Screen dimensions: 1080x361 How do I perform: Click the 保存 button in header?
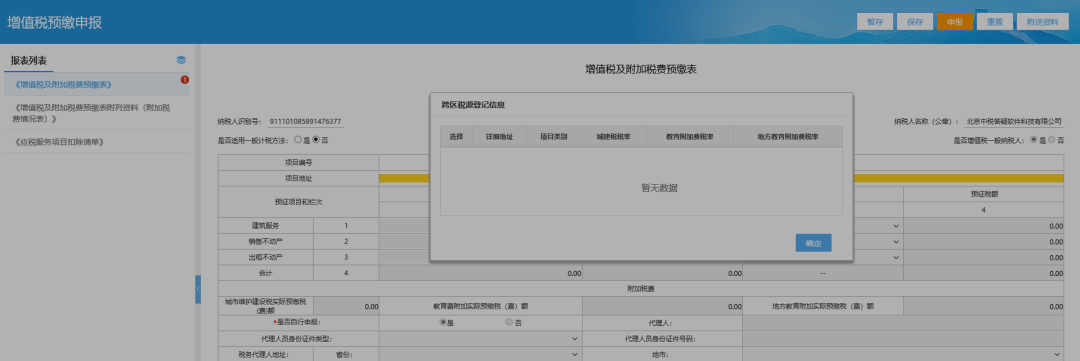915,21
